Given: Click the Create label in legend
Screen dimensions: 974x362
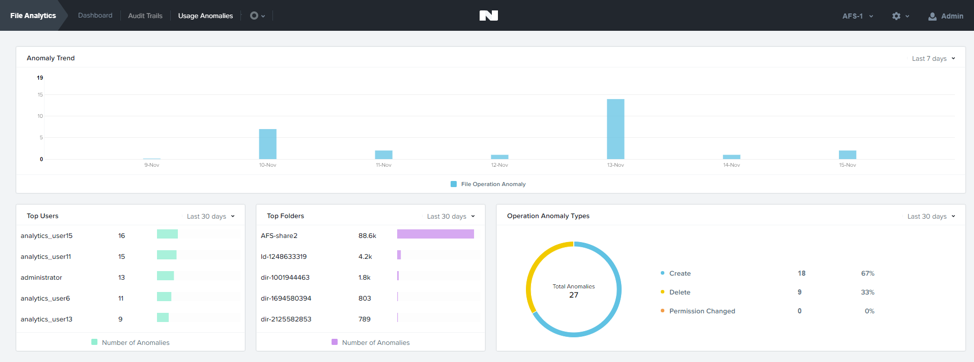Looking at the screenshot, I should 680,273.
